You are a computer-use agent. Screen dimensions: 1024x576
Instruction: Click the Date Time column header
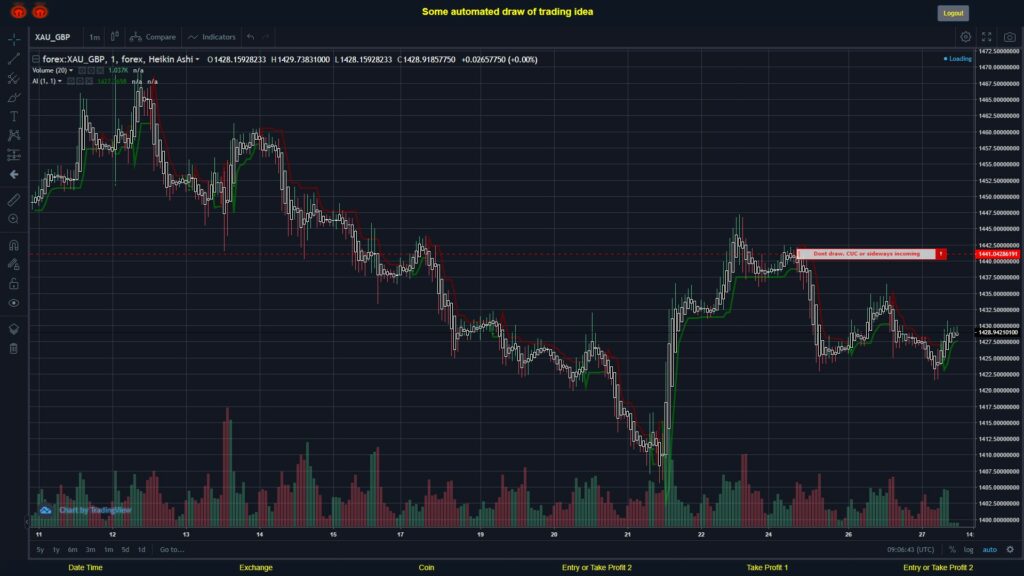pyautogui.click(x=86, y=568)
